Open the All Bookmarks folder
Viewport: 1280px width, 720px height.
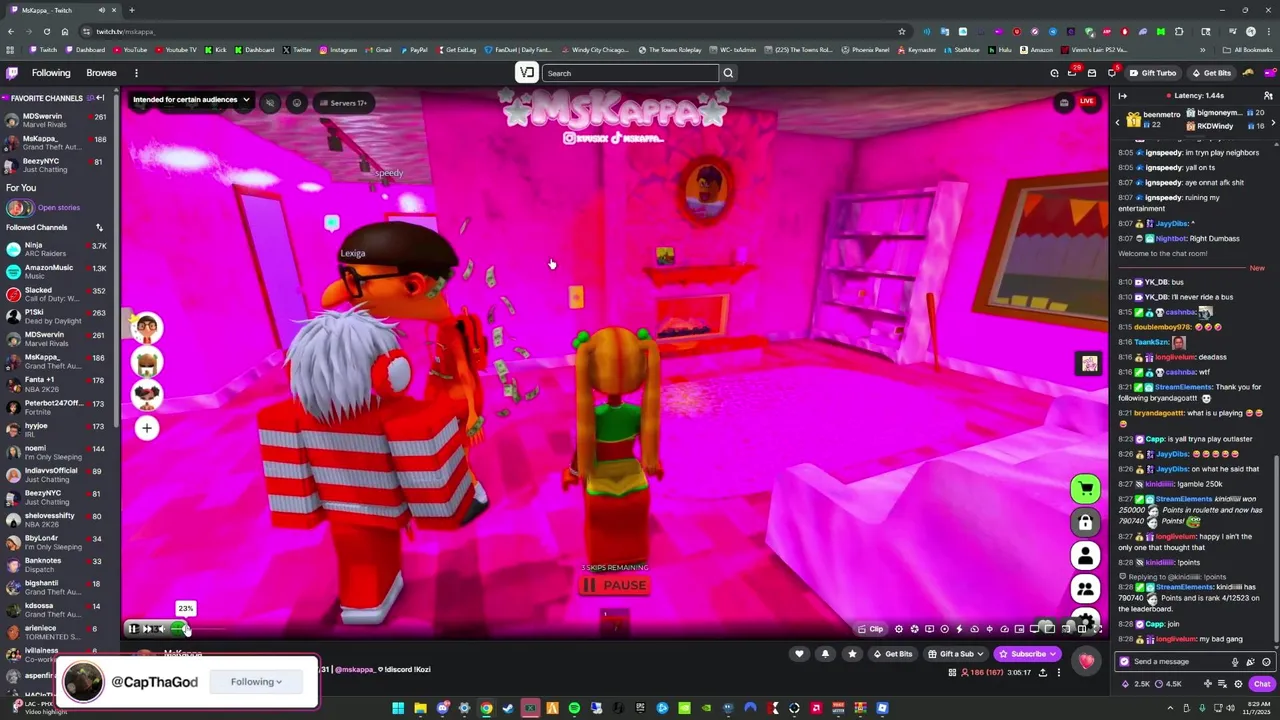click(x=1247, y=50)
